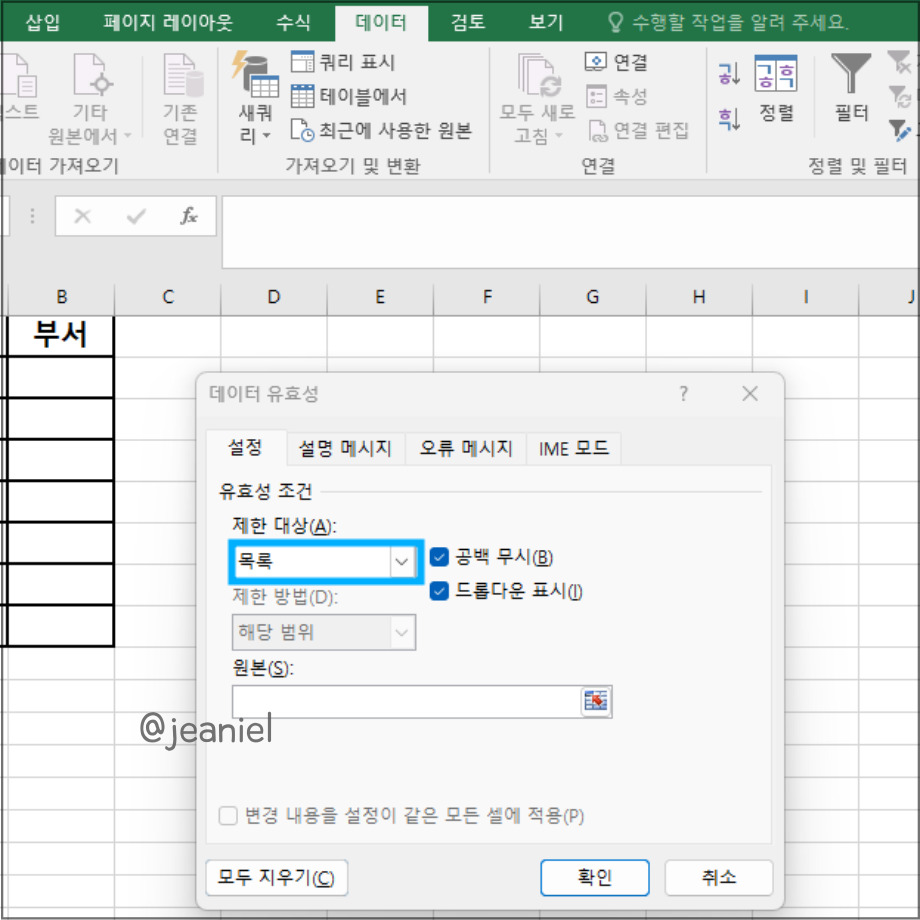Uncheck 공백 무시 checkbox

(x=439, y=557)
